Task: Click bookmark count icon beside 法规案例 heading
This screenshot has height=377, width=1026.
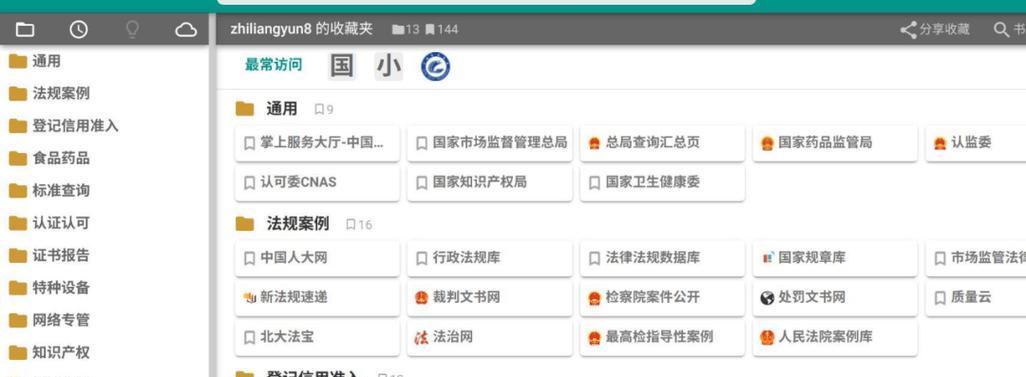Action: coord(351,224)
